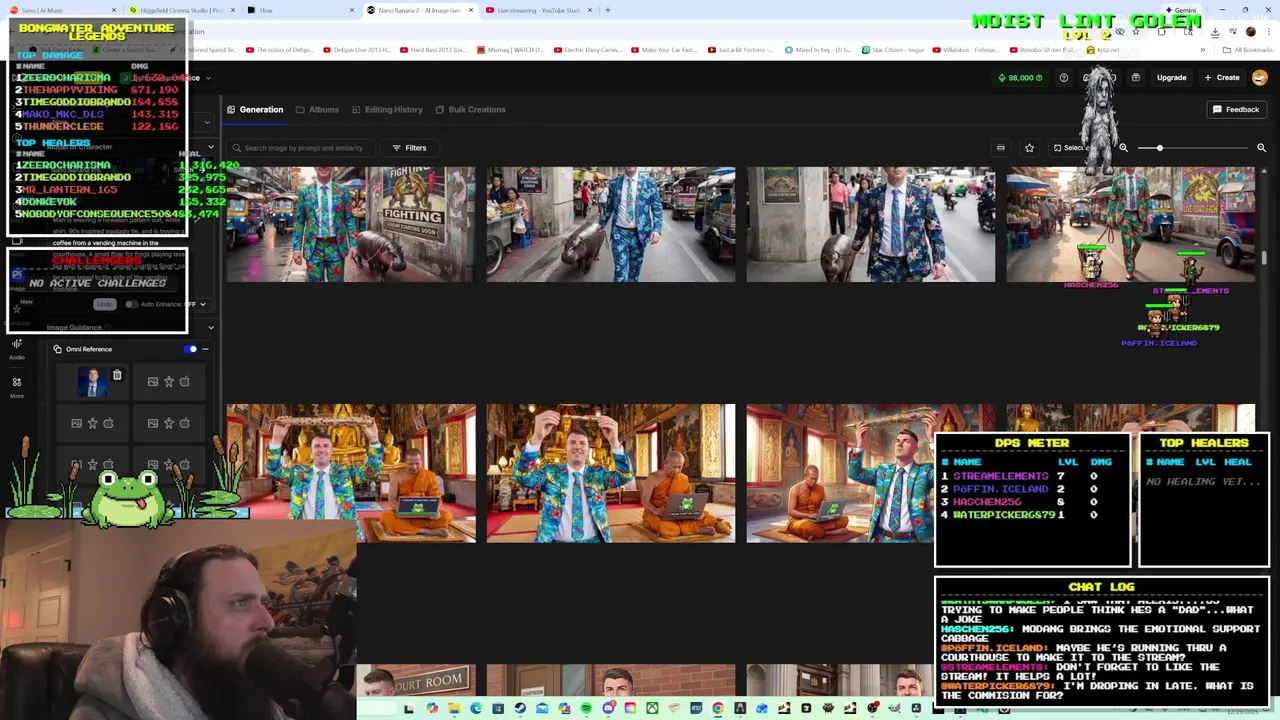The width and height of the screenshot is (1280, 720).
Task: Open third hippo image by stone wall
Action: pyautogui.click(x=871, y=225)
